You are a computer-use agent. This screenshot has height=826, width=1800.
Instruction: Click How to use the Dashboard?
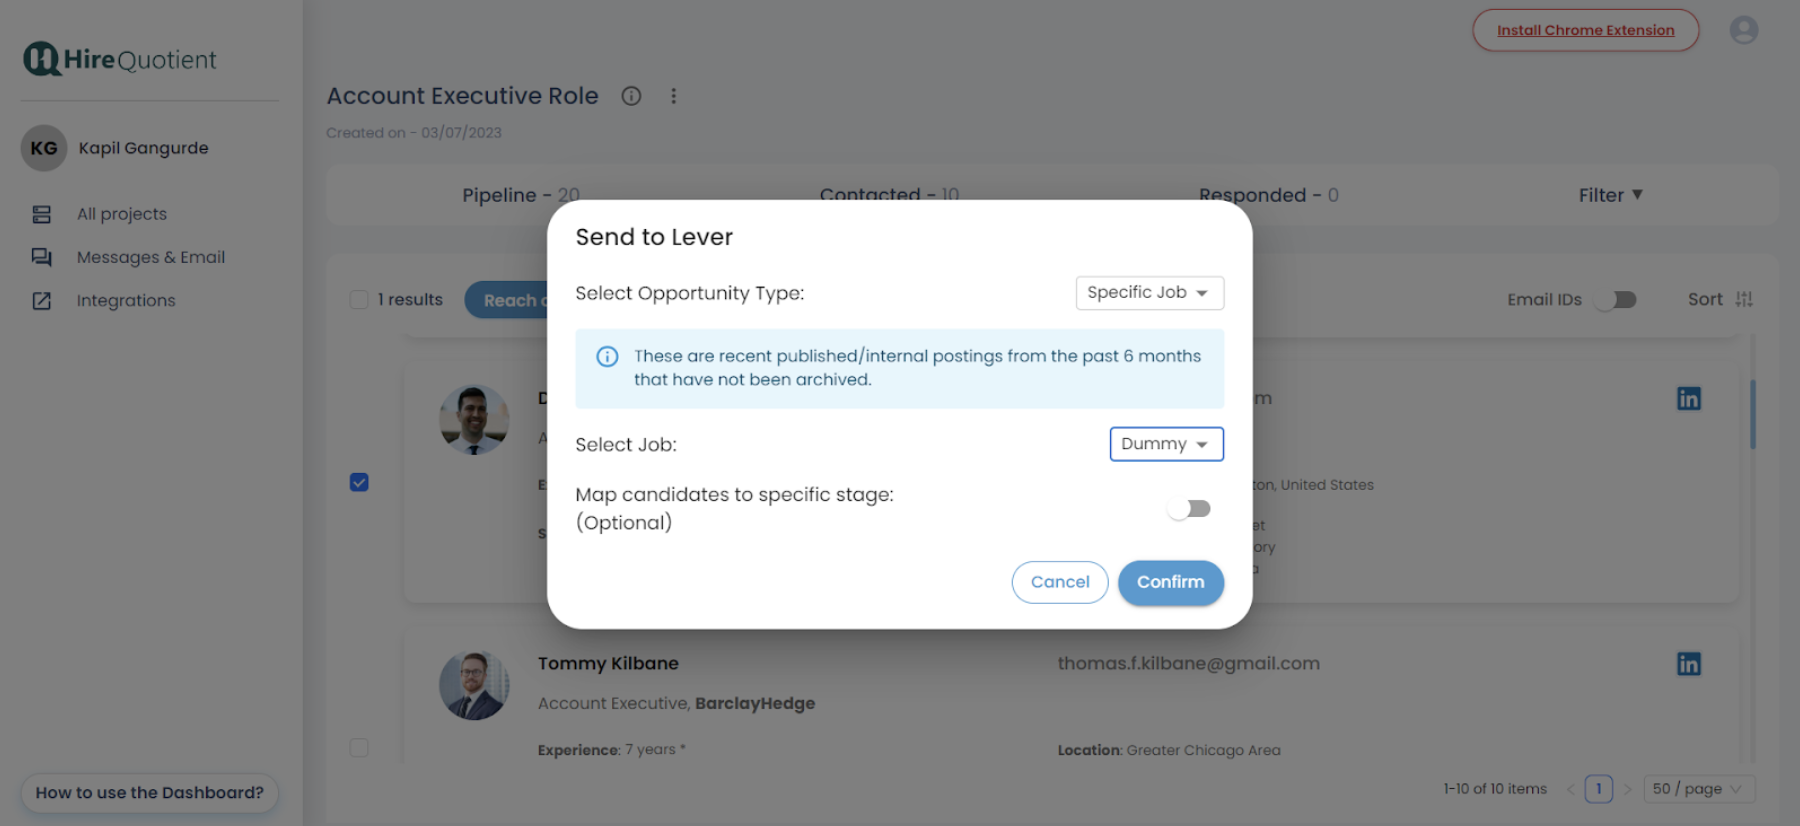(x=150, y=793)
